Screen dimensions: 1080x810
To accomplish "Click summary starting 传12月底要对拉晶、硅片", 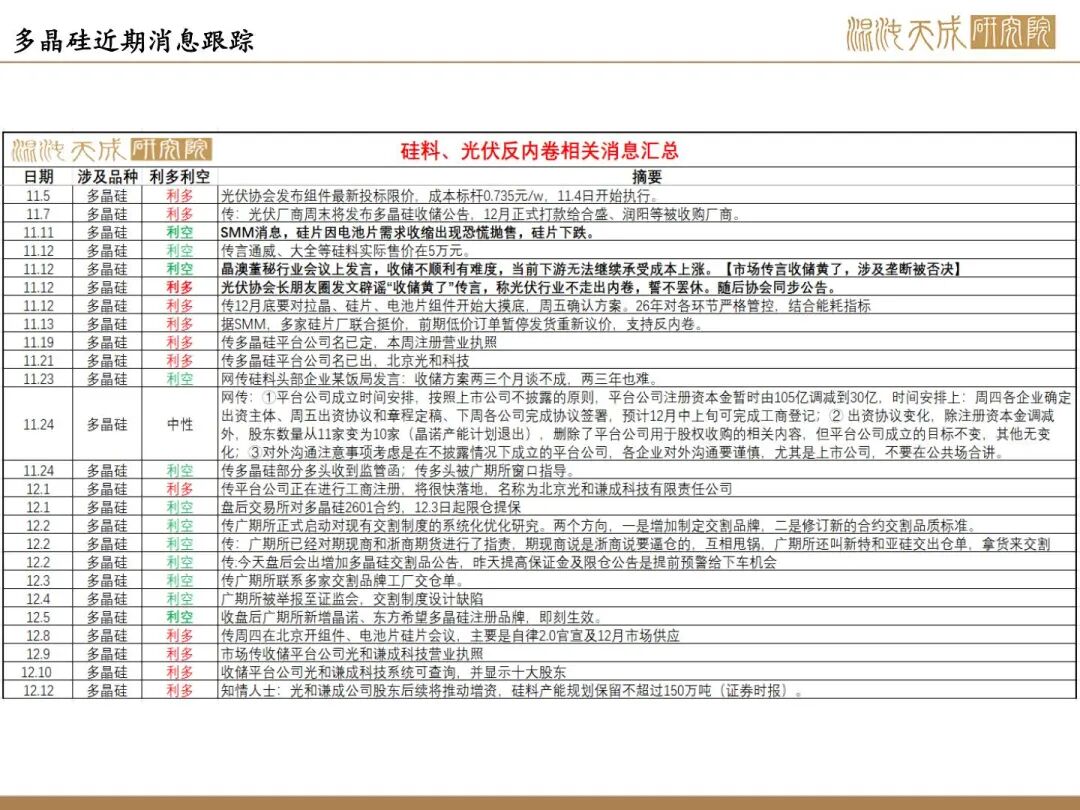I will pyautogui.click(x=546, y=306).
